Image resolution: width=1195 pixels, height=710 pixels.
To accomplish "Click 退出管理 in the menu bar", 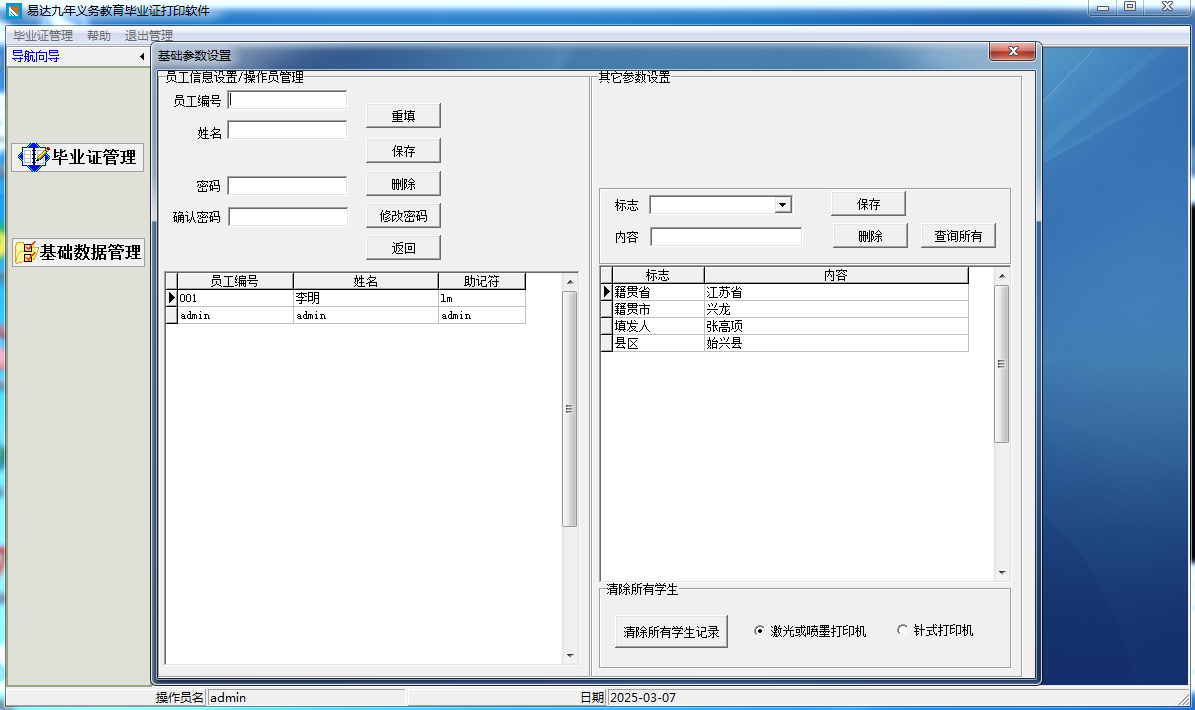I will click(x=147, y=33).
